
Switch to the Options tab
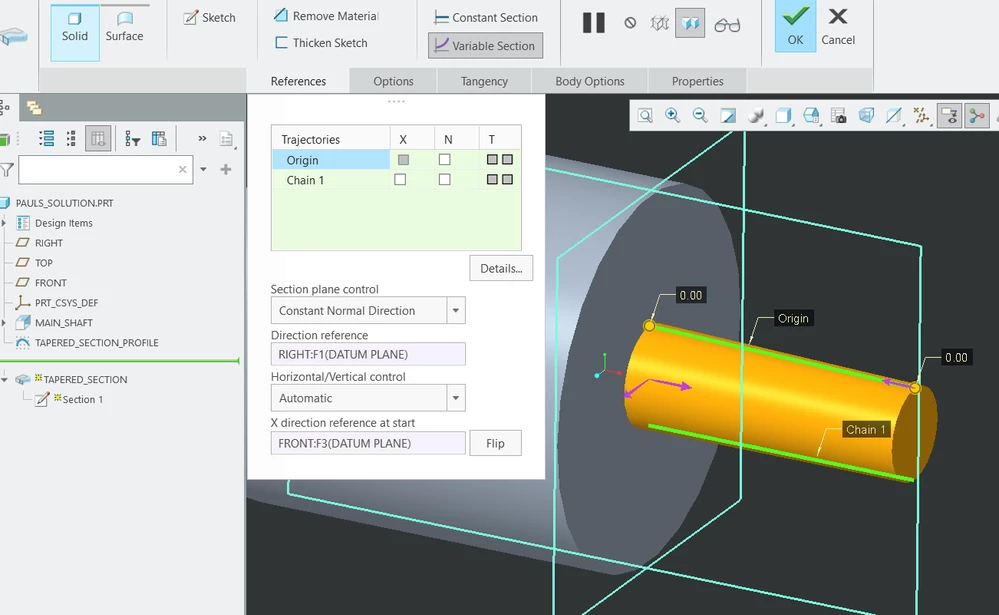(393, 82)
